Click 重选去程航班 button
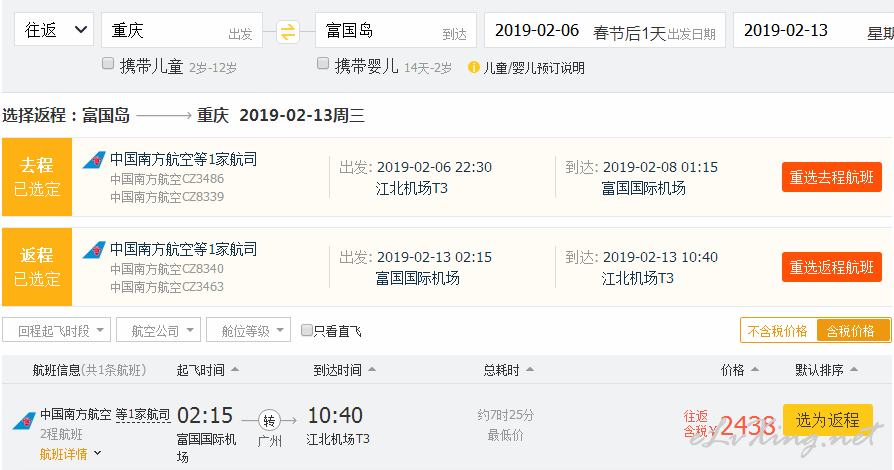The height and width of the screenshot is (470, 894). point(832,177)
